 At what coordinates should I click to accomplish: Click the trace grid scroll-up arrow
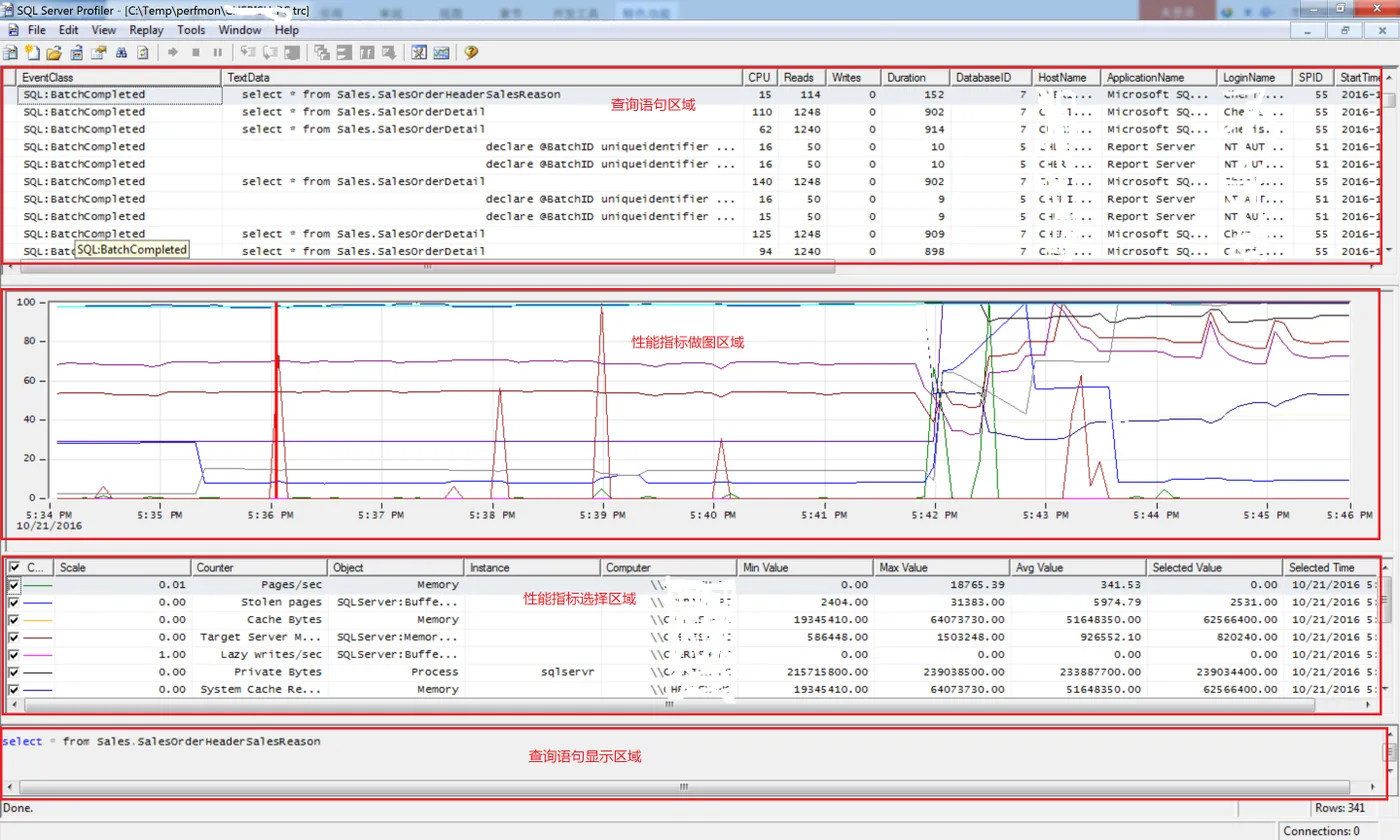click(x=1388, y=76)
